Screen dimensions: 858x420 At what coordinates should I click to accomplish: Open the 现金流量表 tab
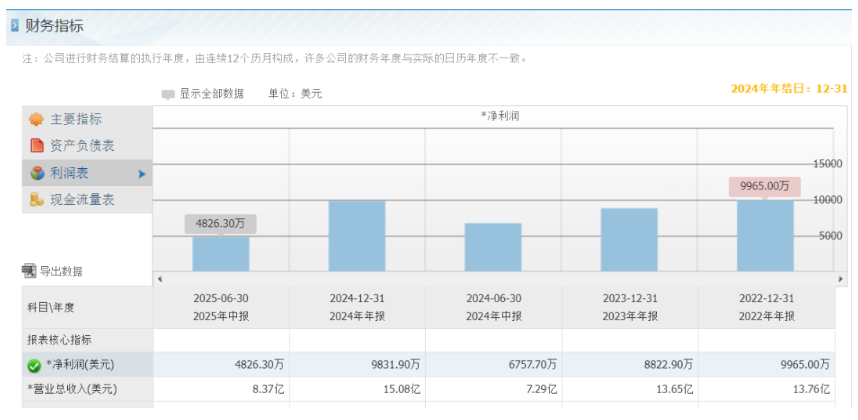point(82,200)
